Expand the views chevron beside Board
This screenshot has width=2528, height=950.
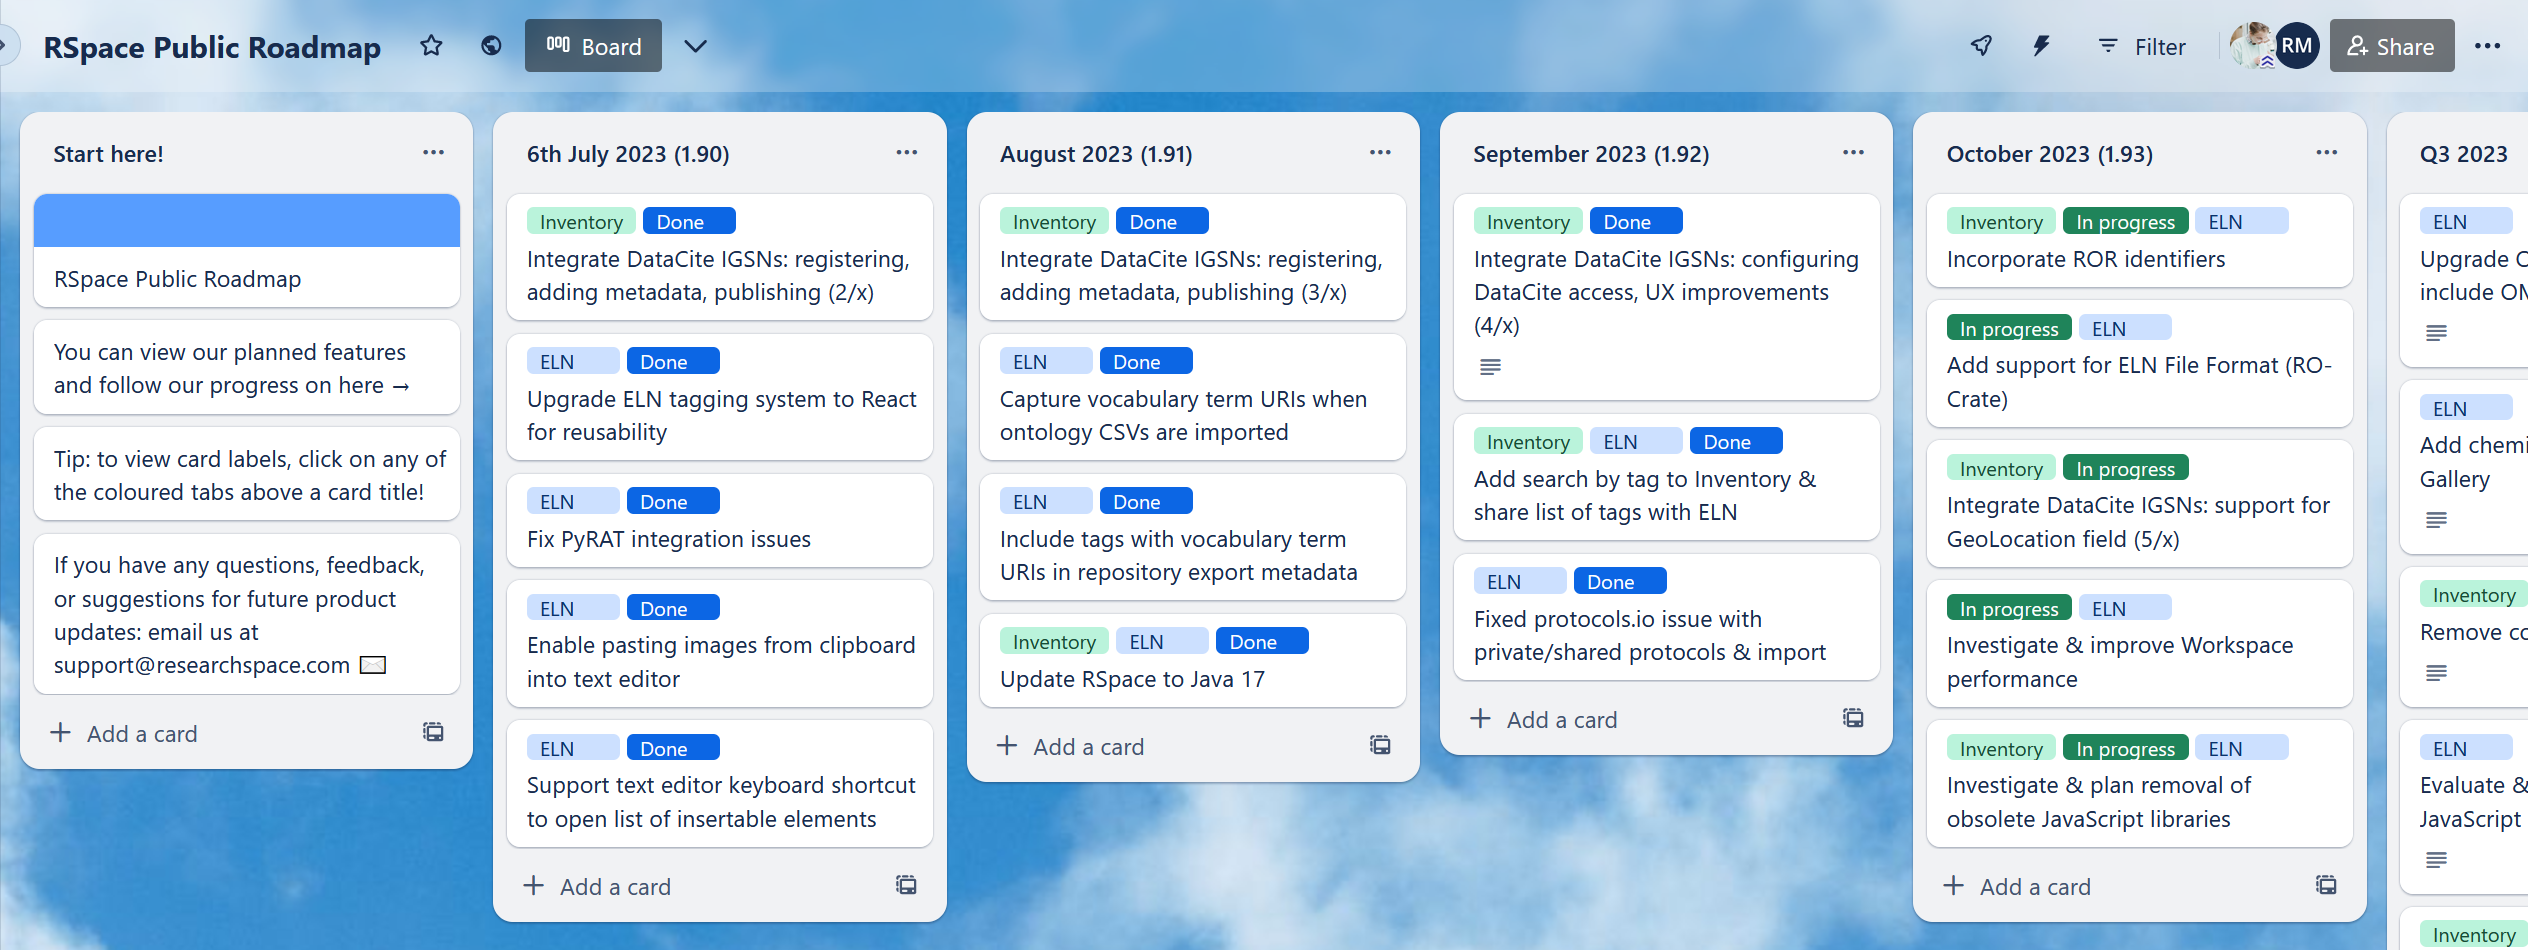tap(696, 46)
